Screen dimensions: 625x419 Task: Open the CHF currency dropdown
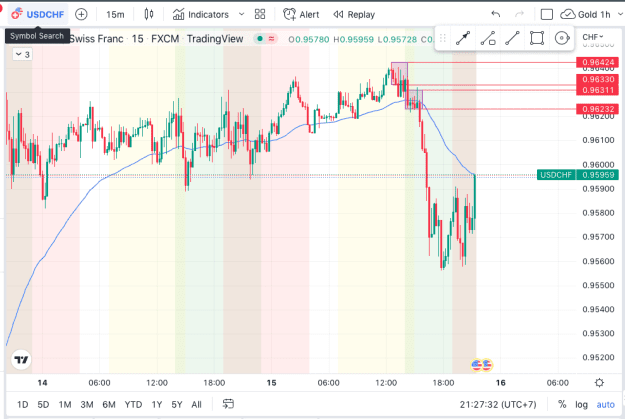pos(593,37)
